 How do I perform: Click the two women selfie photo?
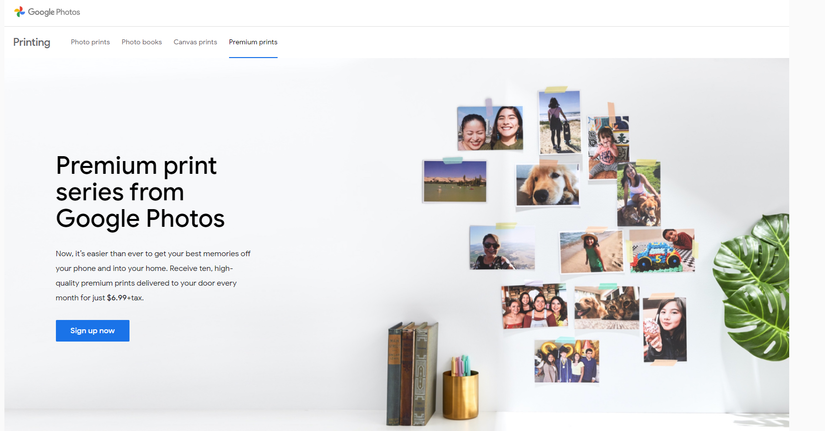click(x=490, y=128)
